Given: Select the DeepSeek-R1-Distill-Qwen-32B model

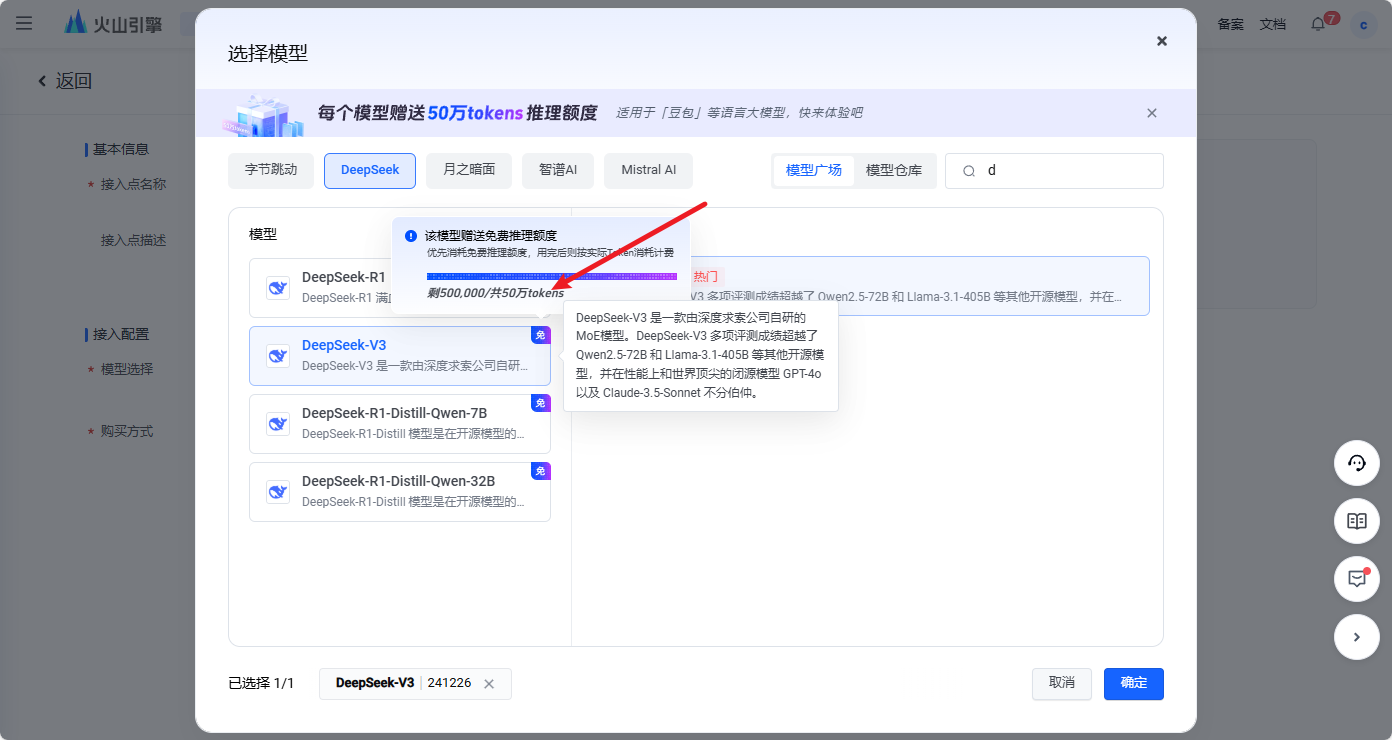Looking at the screenshot, I should [400, 492].
